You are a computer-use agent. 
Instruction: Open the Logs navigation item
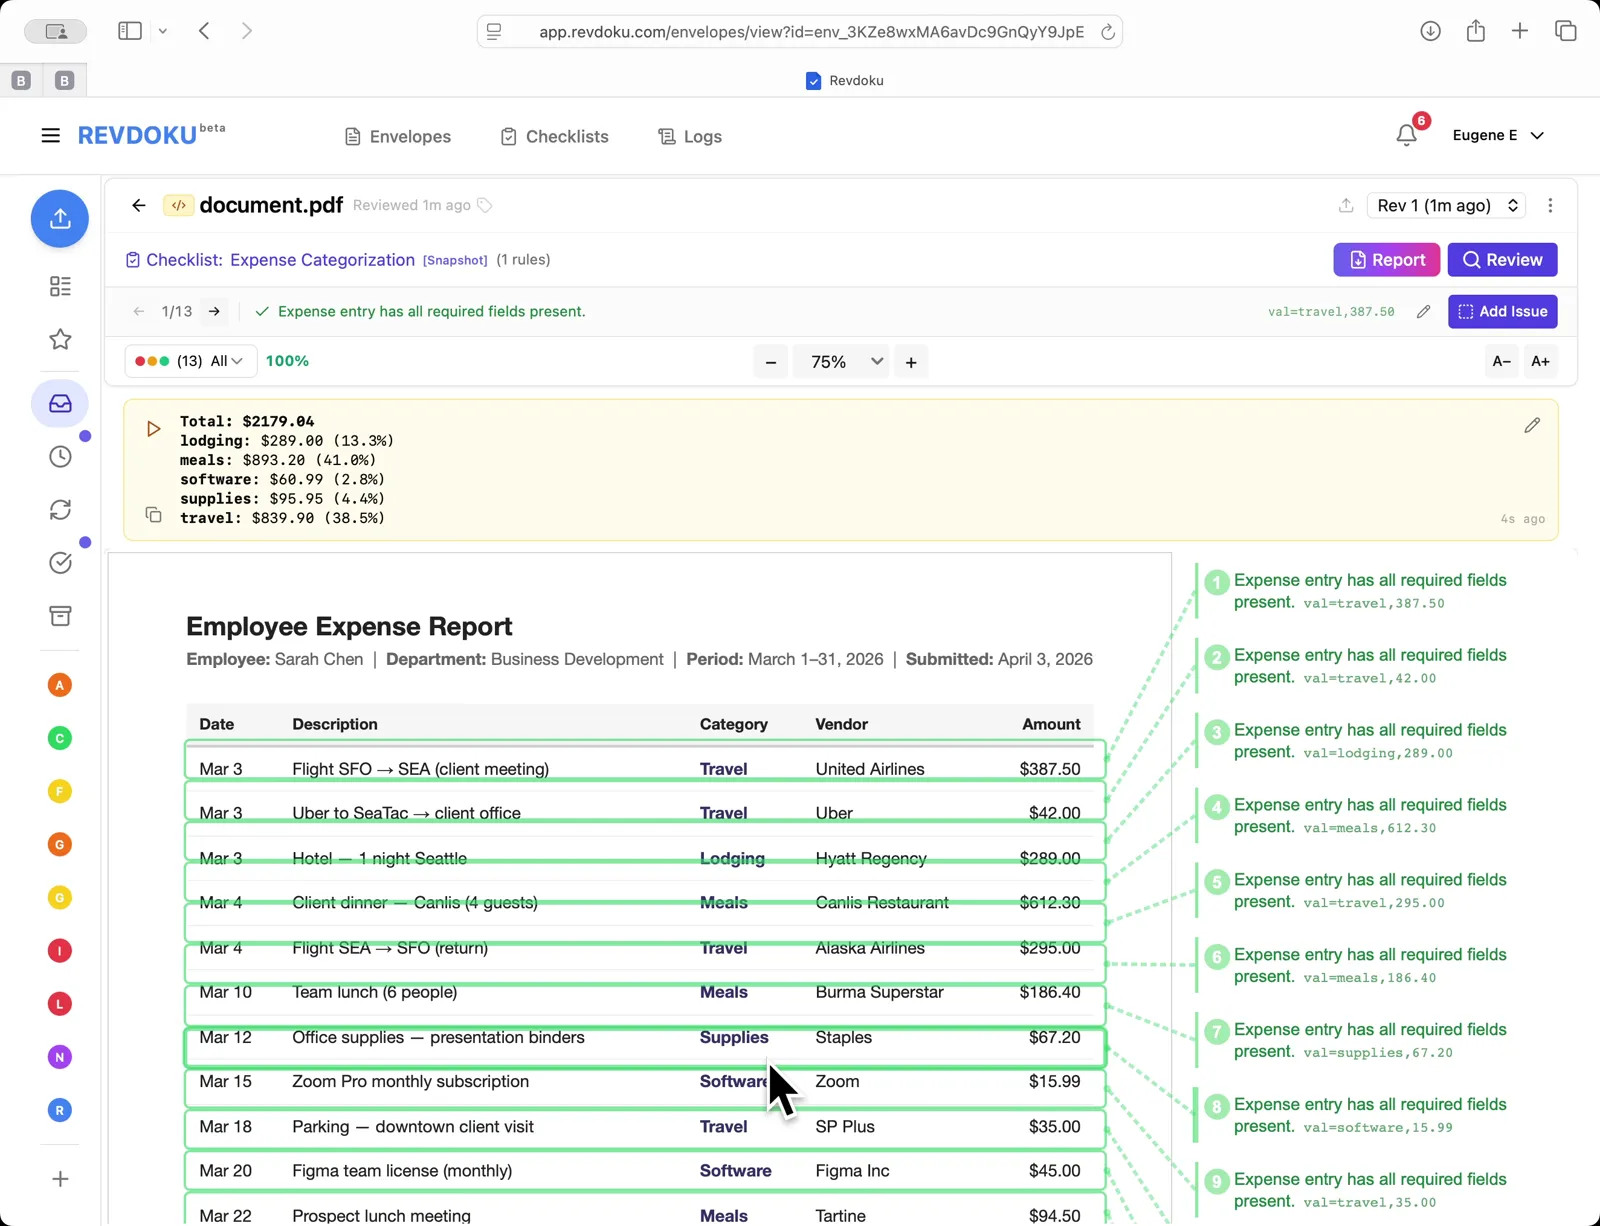(x=690, y=137)
